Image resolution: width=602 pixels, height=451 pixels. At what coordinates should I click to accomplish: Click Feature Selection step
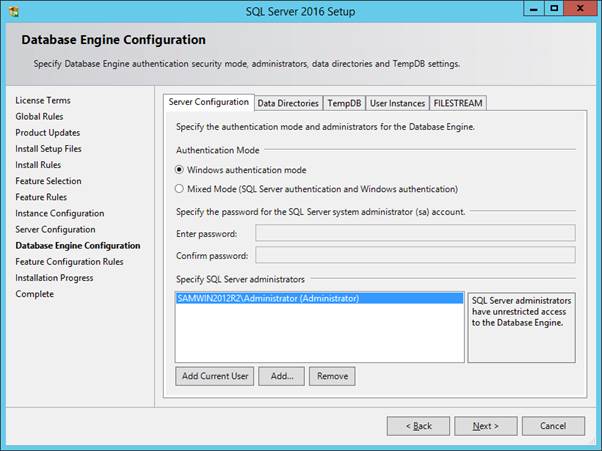point(48,181)
